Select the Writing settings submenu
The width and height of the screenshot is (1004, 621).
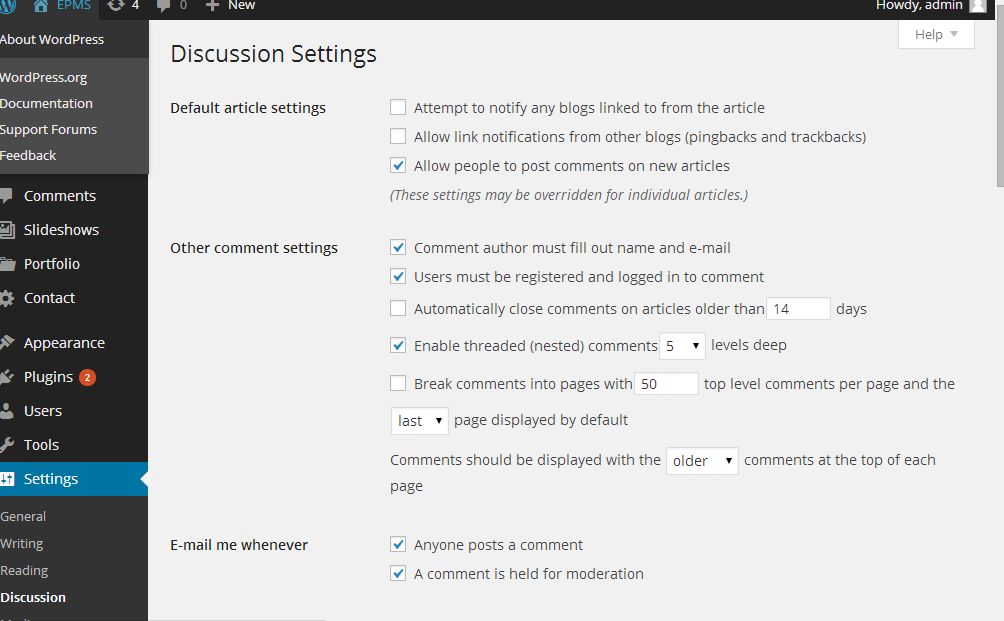click(22, 544)
